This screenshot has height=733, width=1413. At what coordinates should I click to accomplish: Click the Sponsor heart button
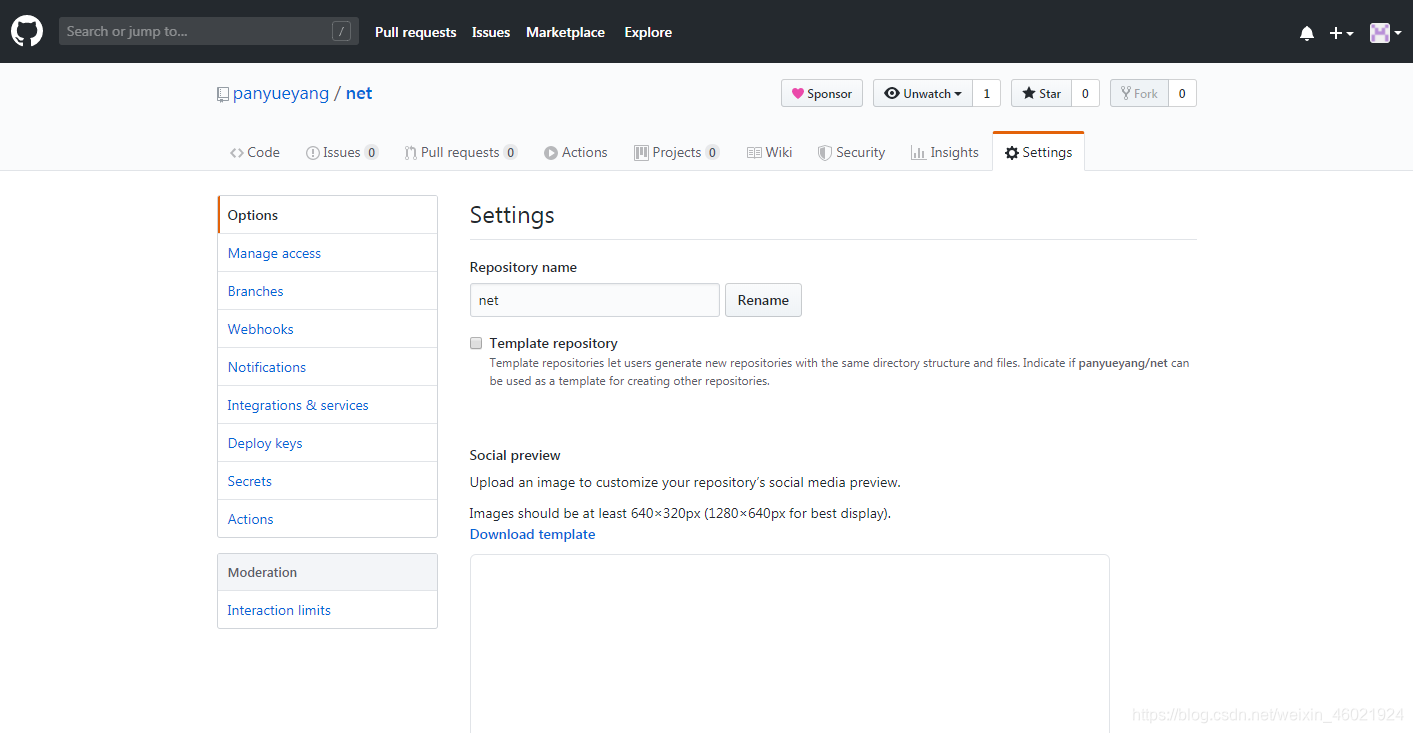pos(822,93)
